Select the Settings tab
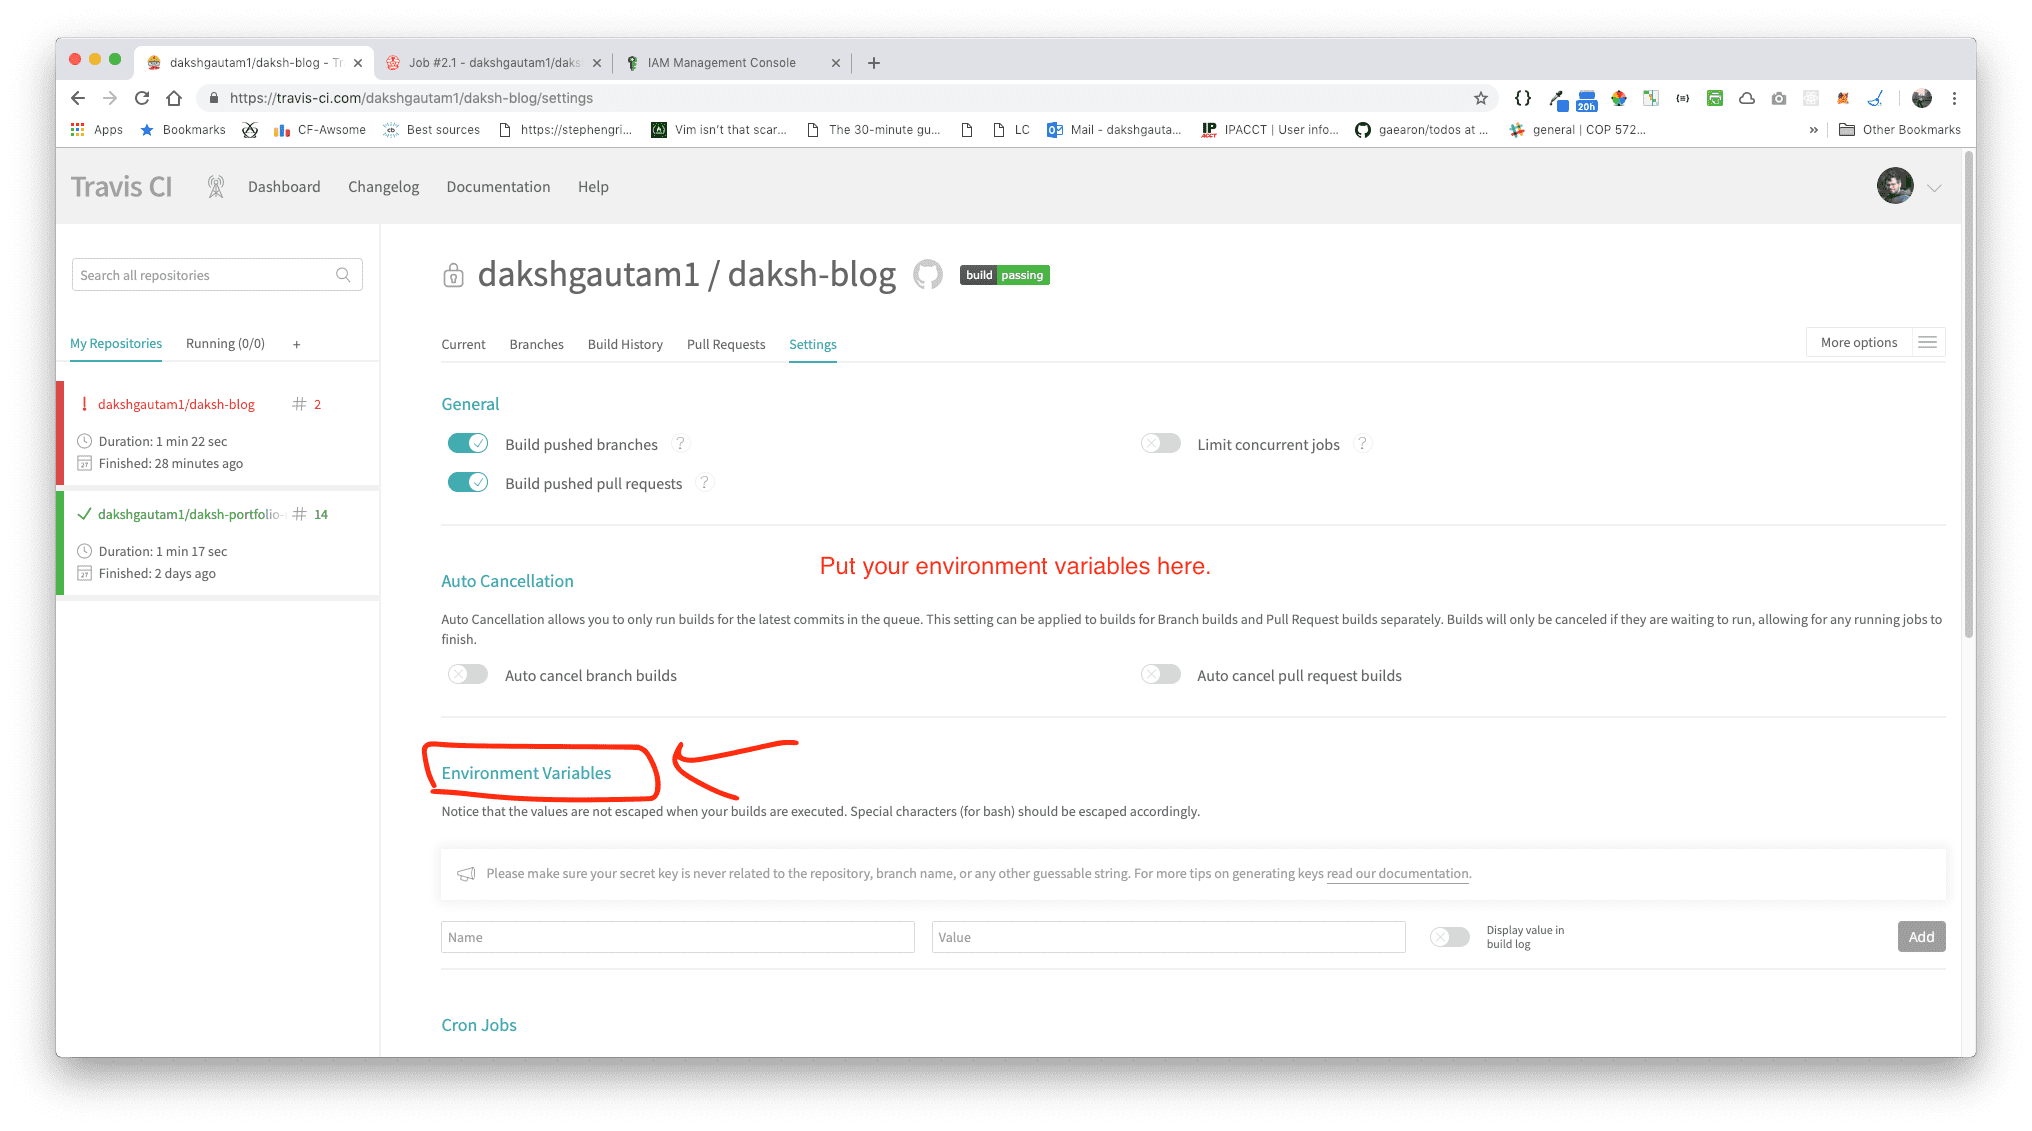Screen dimensions: 2032x1131 tap(813, 345)
